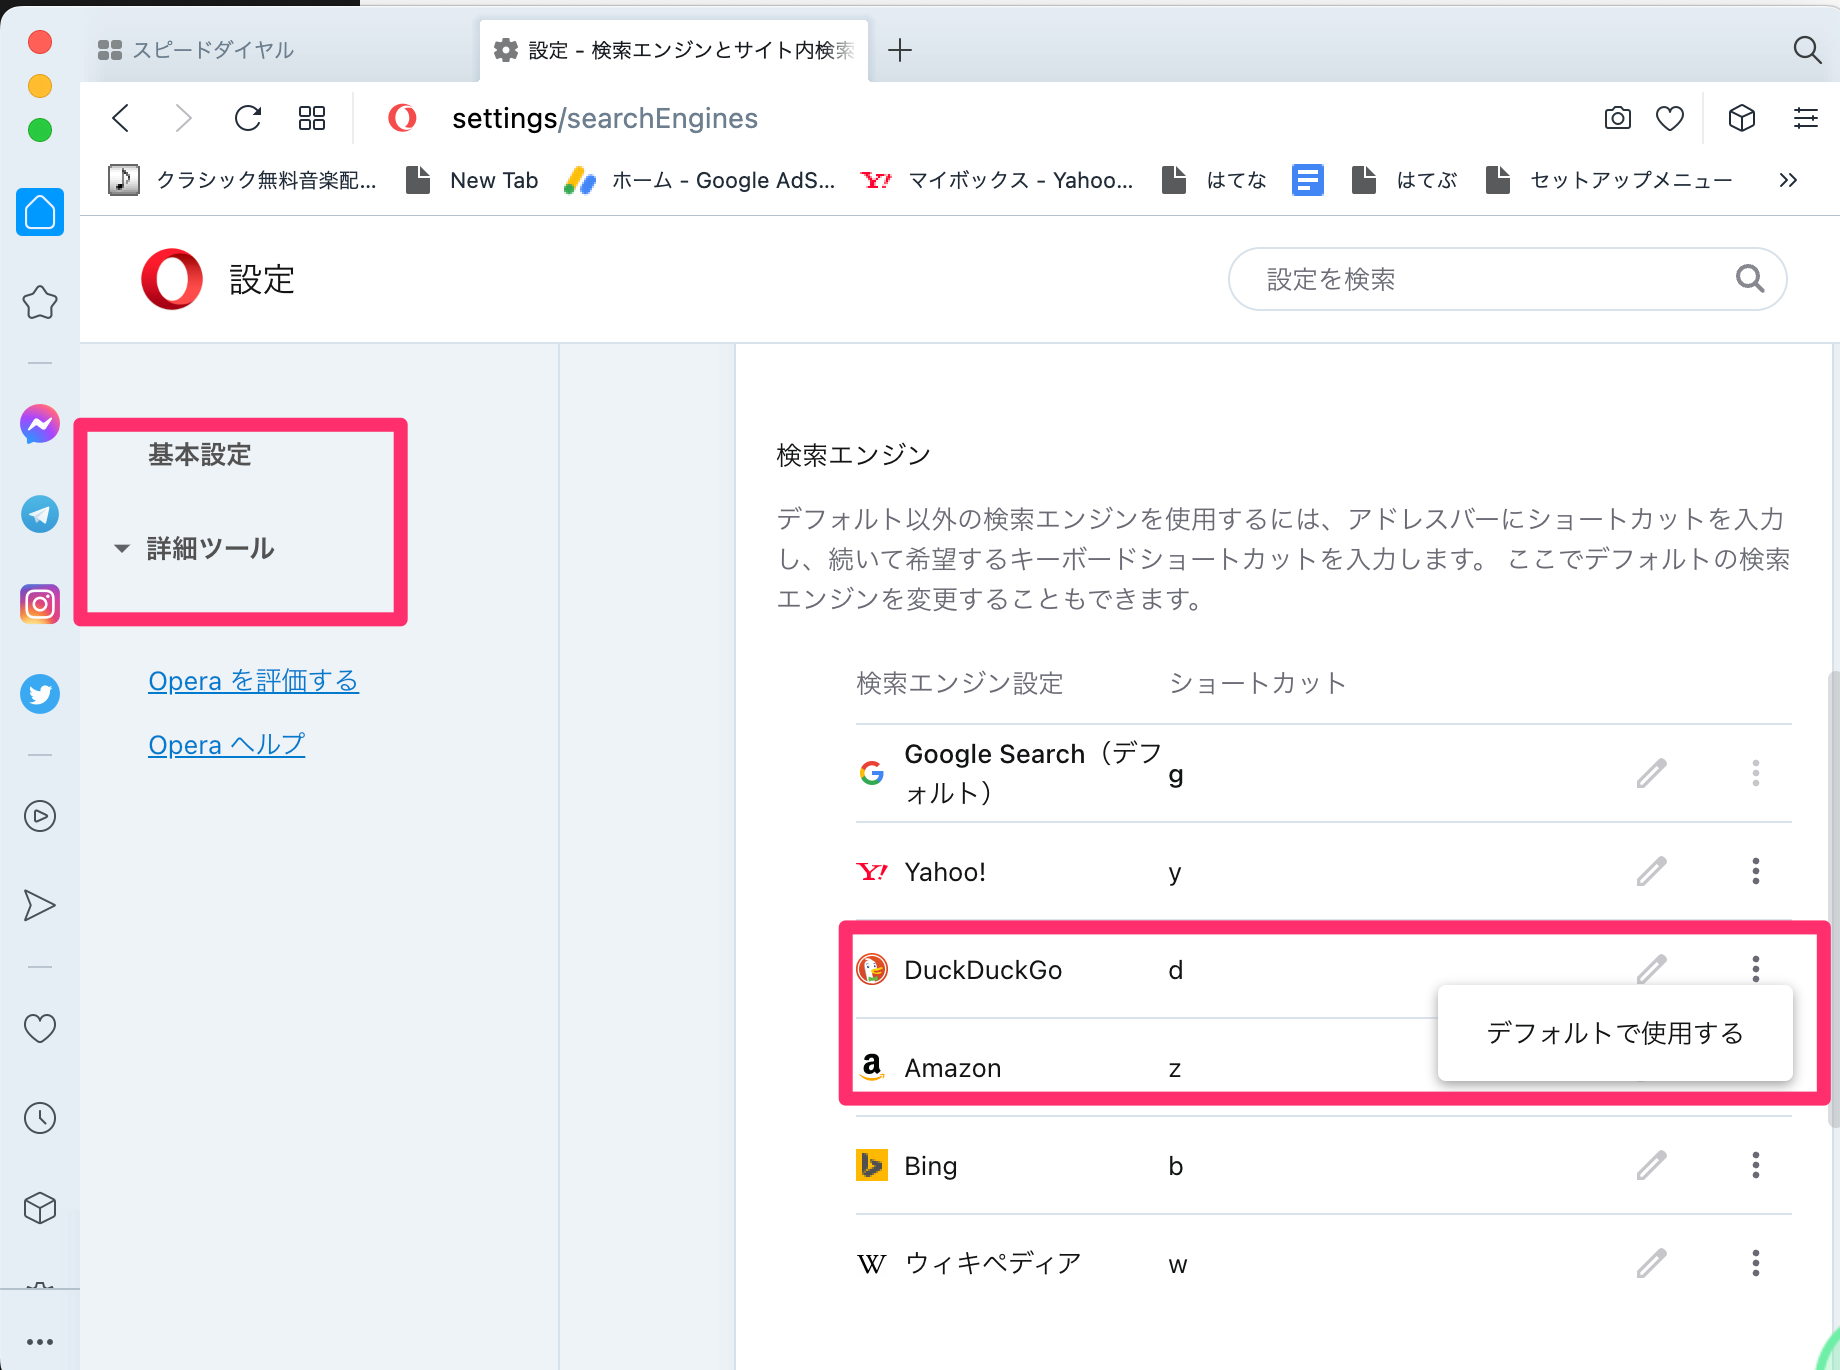Open the Google AdSense bookmark
Image resolution: width=1840 pixels, height=1370 pixels.
click(x=699, y=180)
